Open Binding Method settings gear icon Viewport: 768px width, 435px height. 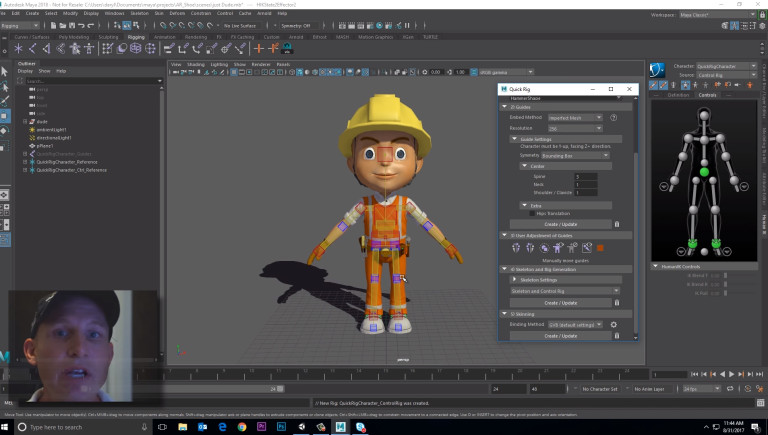(x=613, y=324)
